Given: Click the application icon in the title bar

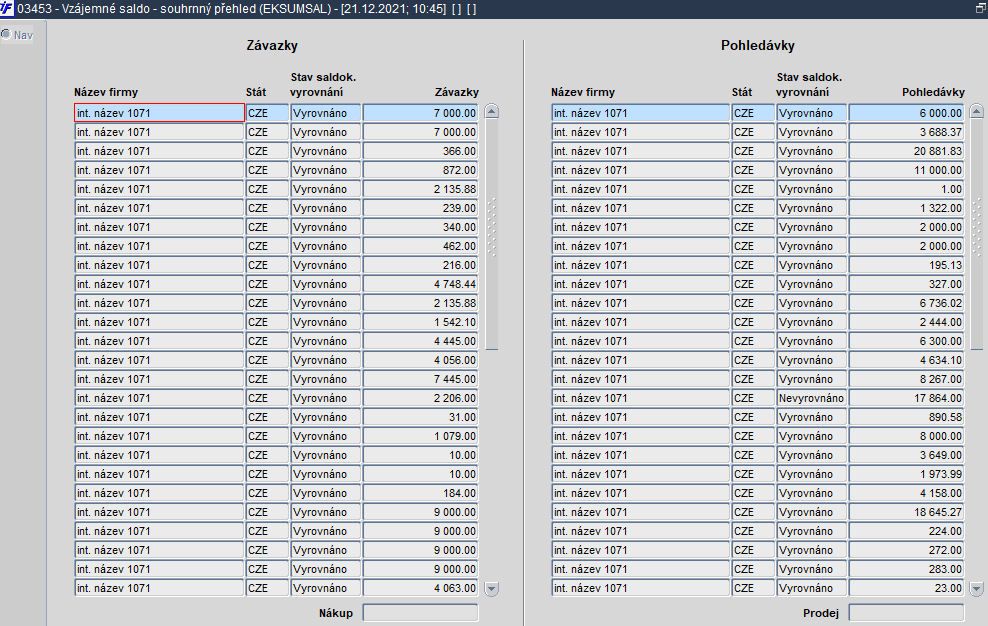Looking at the screenshot, I should click(x=7, y=9).
